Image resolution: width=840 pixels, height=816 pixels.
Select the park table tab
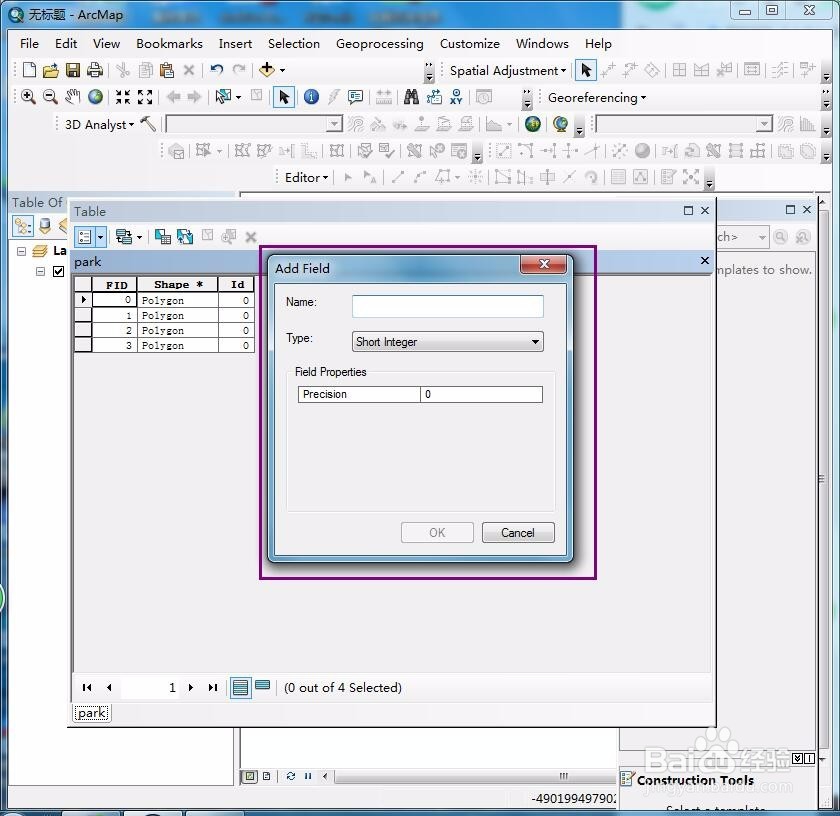click(92, 713)
